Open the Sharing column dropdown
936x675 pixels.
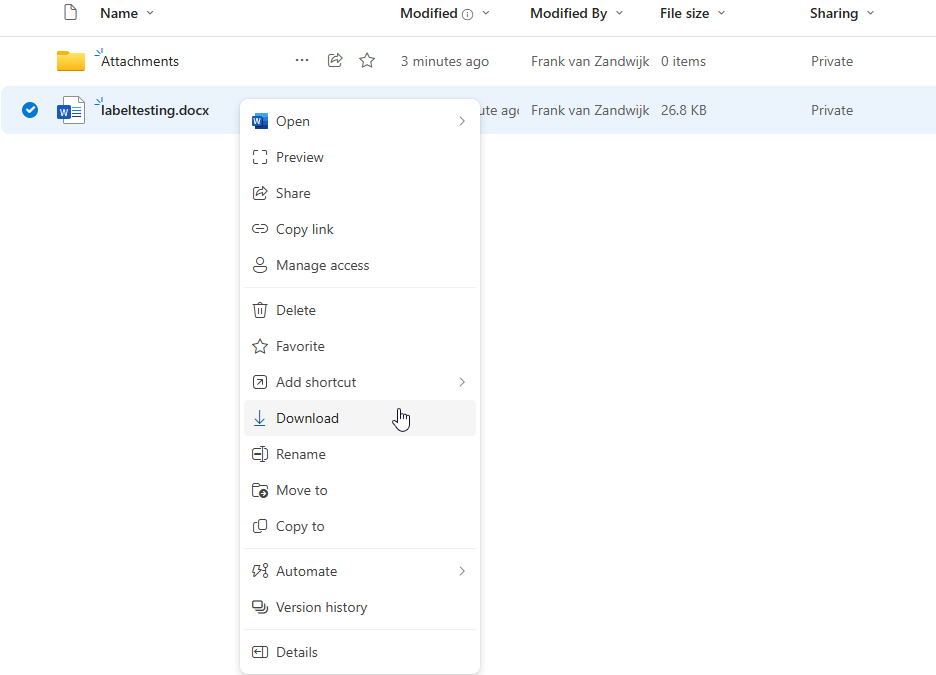[870, 13]
